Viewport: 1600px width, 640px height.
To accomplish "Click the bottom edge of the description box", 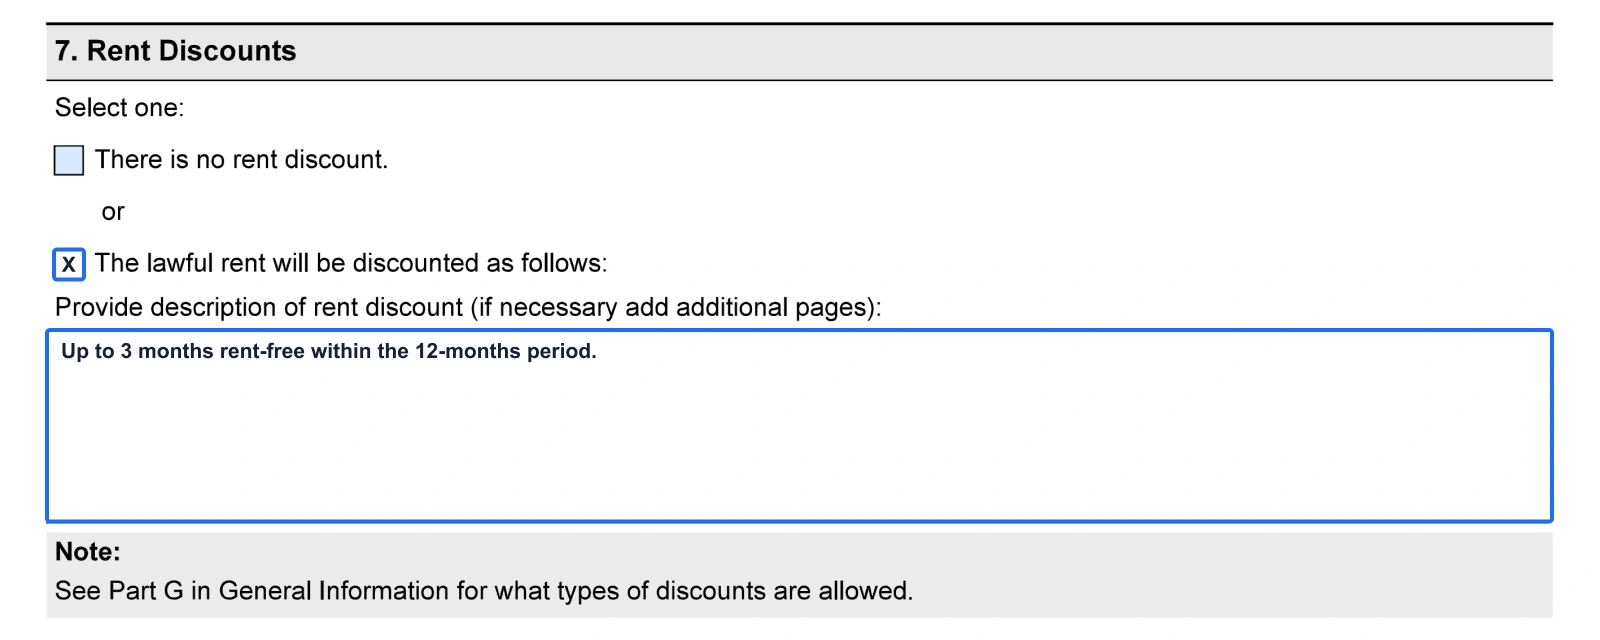I will [800, 517].
